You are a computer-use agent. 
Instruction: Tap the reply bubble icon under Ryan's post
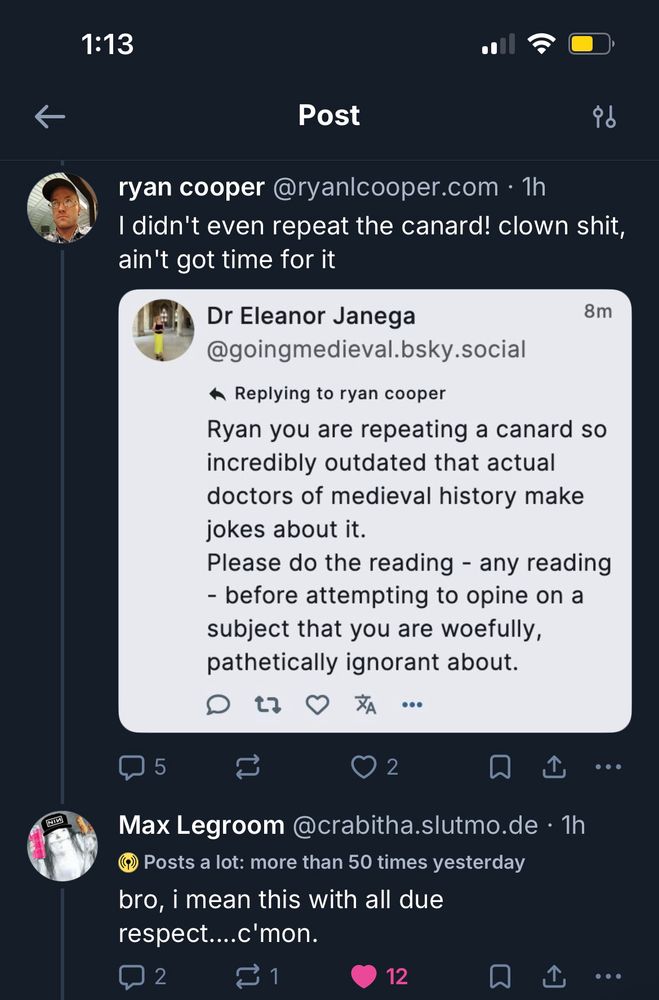pos(131,766)
